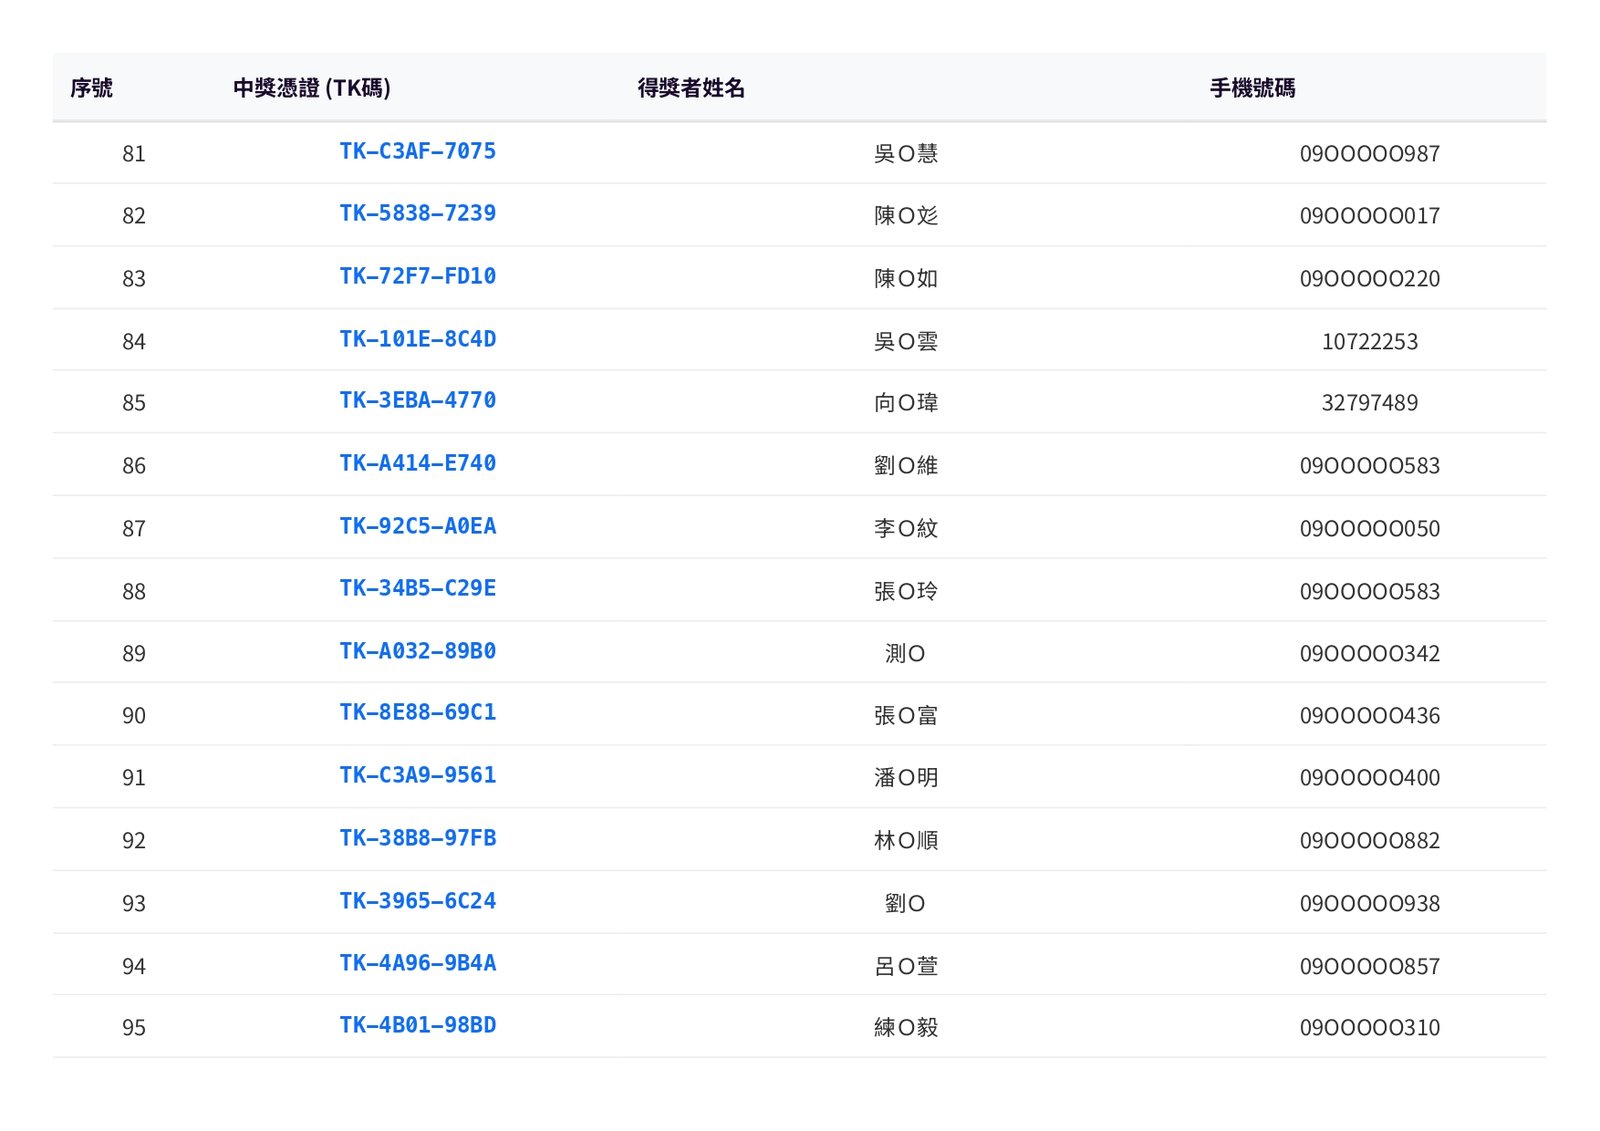Click the 序號 column header
Image resolution: width=1600 pixels, height=1131 pixels.
(91, 88)
